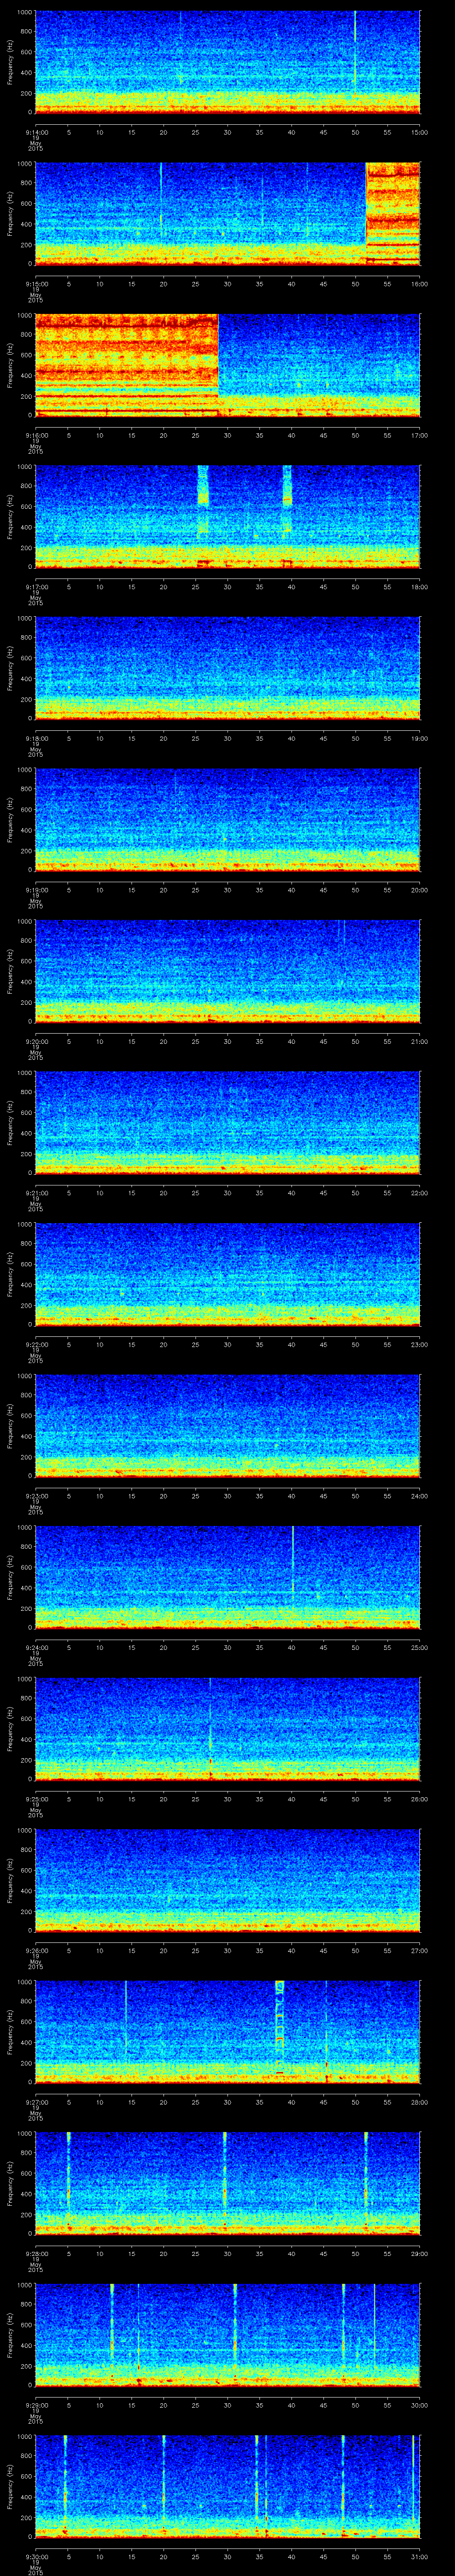The height and width of the screenshot is (2576, 455).
Task: Click the 30 second tick label under 9:20 spectrogram
Action: [227, 1042]
